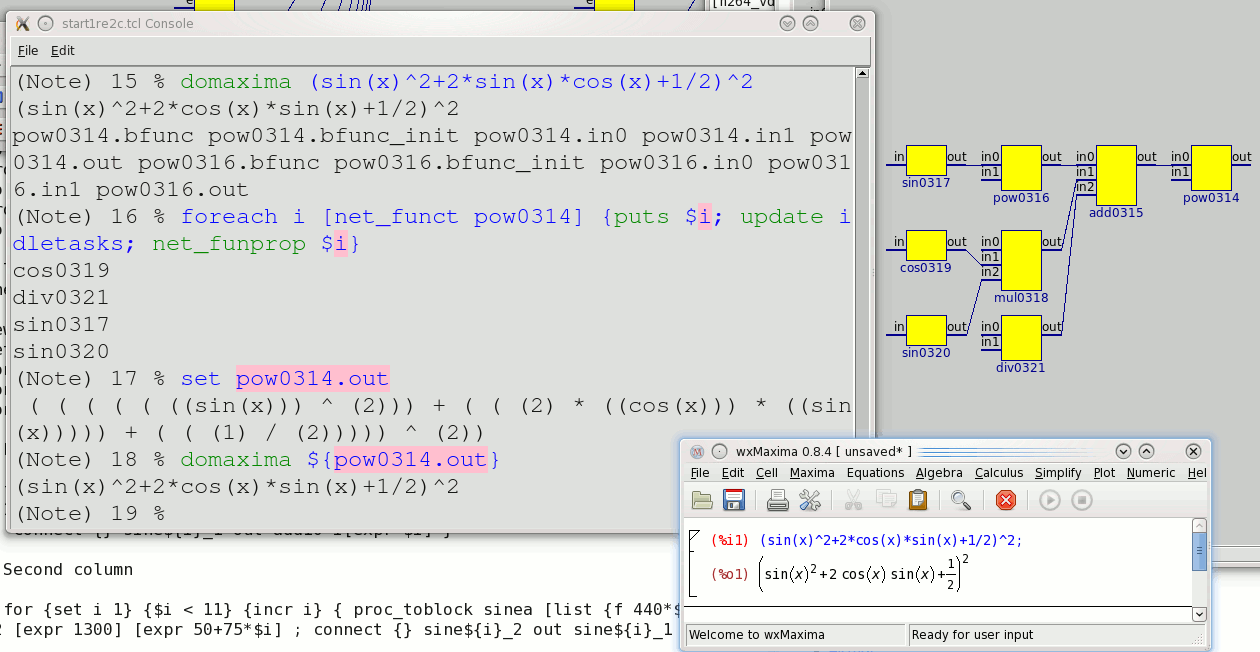Screen dimensions: 1260x652
Task: Open a file with wxMaxima folder icon
Action: tap(702, 500)
